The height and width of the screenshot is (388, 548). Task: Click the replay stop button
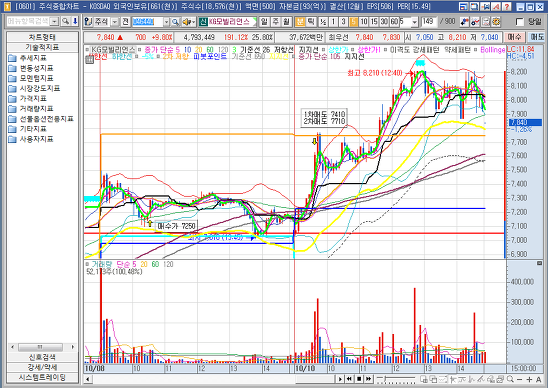359,379
